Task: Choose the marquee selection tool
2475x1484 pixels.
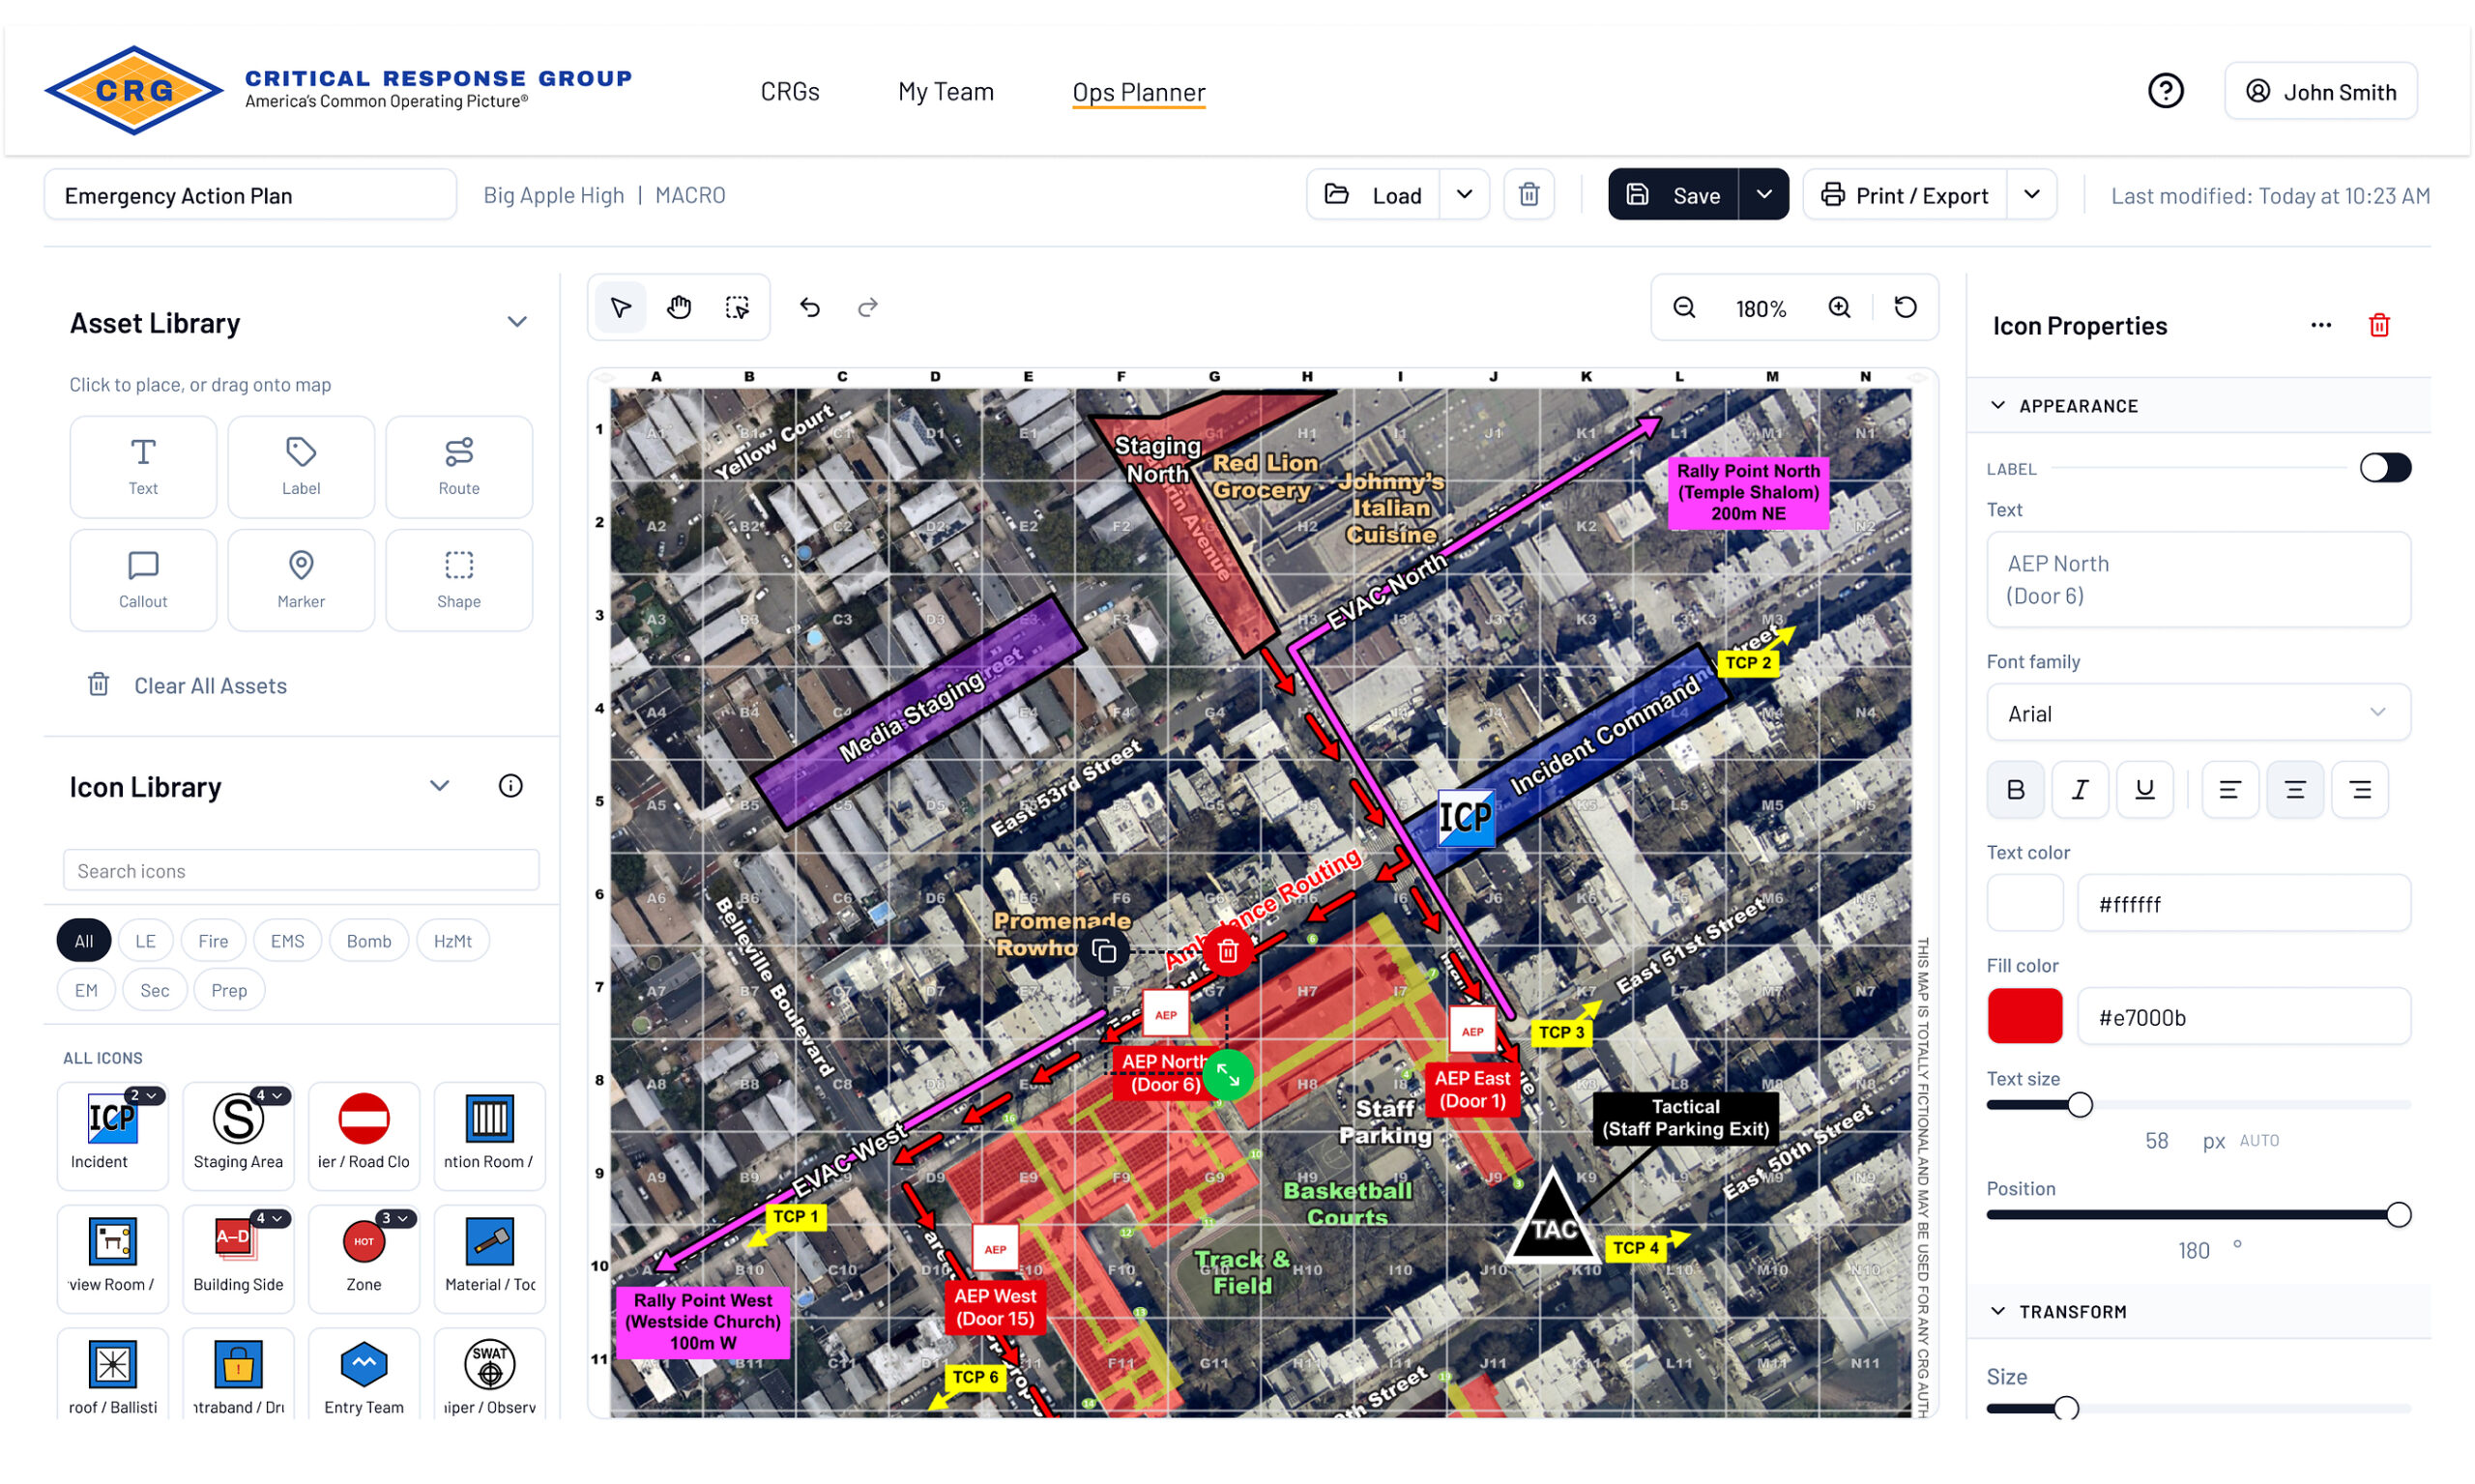Action: [737, 308]
